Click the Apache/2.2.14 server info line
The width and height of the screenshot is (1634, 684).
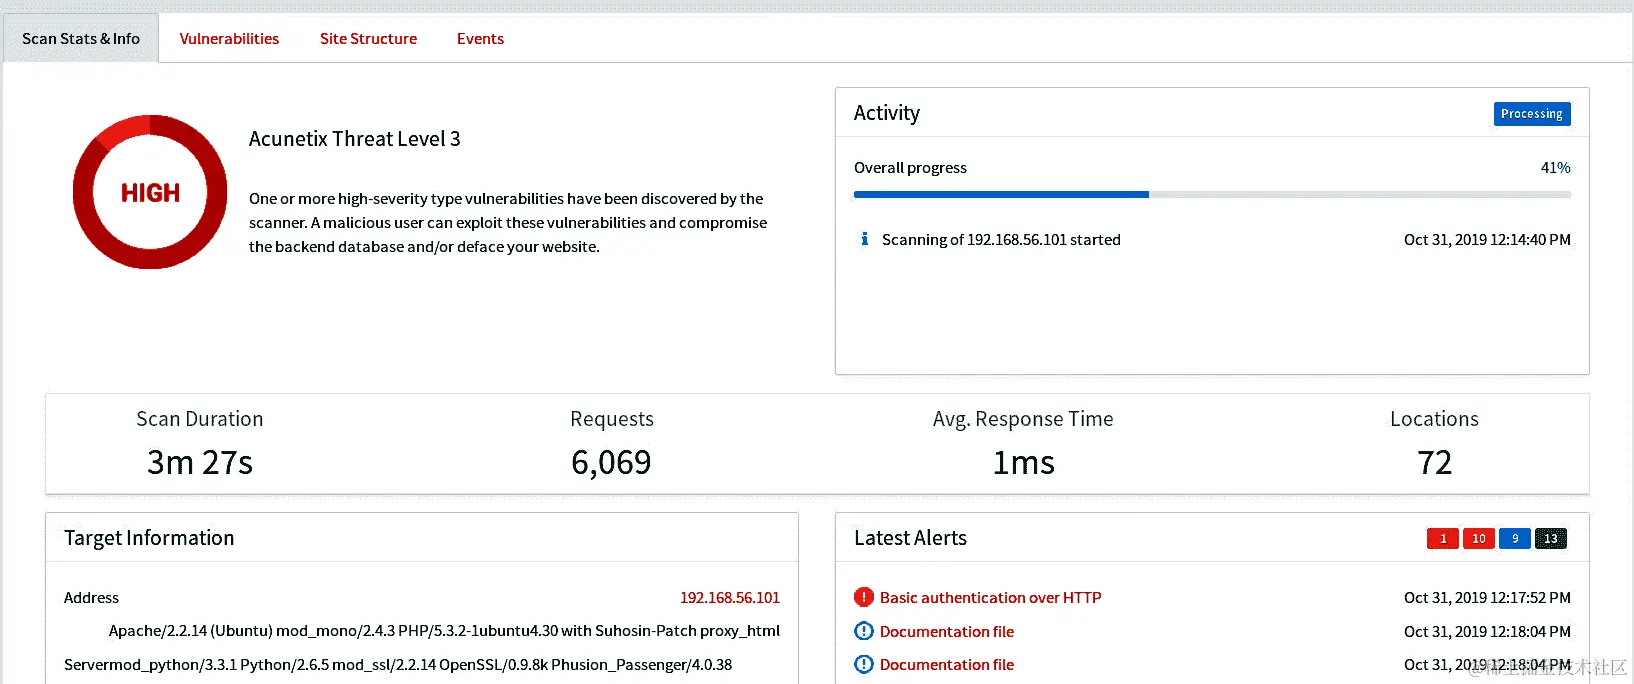click(x=444, y=631)
